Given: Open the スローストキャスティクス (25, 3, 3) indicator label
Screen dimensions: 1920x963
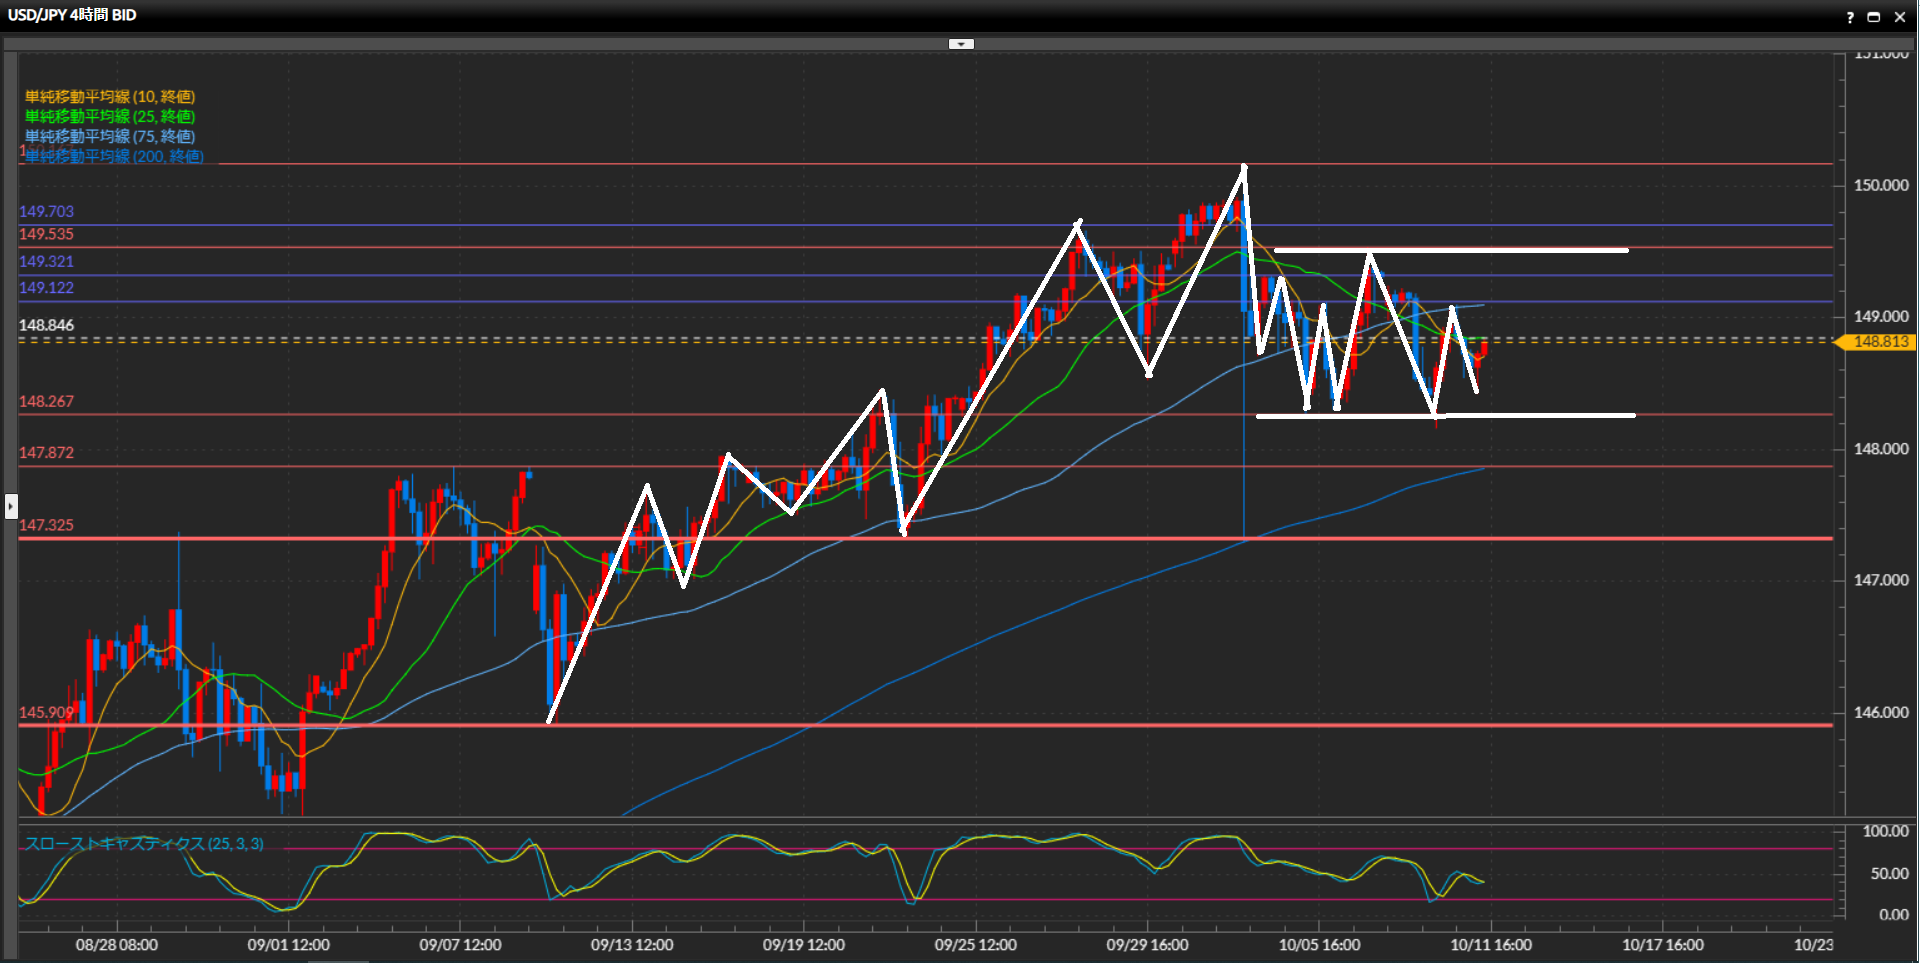Looking at the screenshot, I should click(144, 844).
